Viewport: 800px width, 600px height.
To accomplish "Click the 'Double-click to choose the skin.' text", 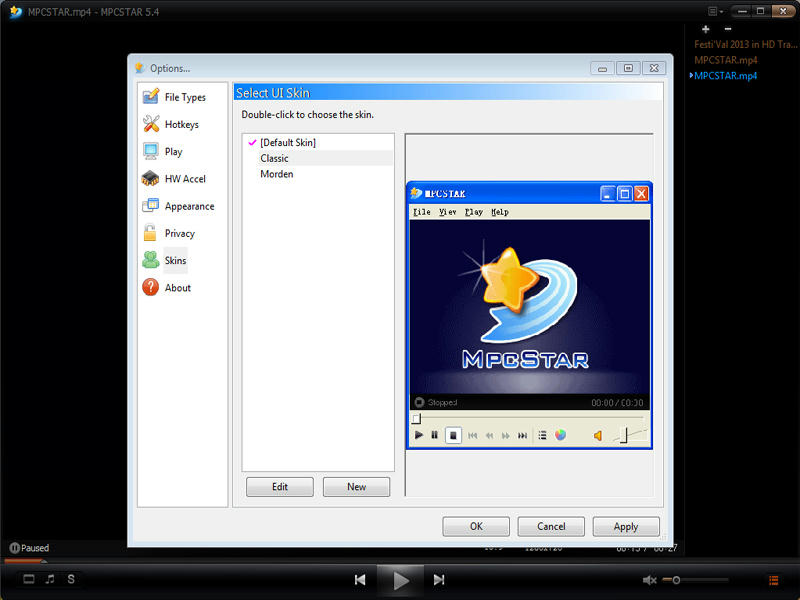I will click(308, 114).
